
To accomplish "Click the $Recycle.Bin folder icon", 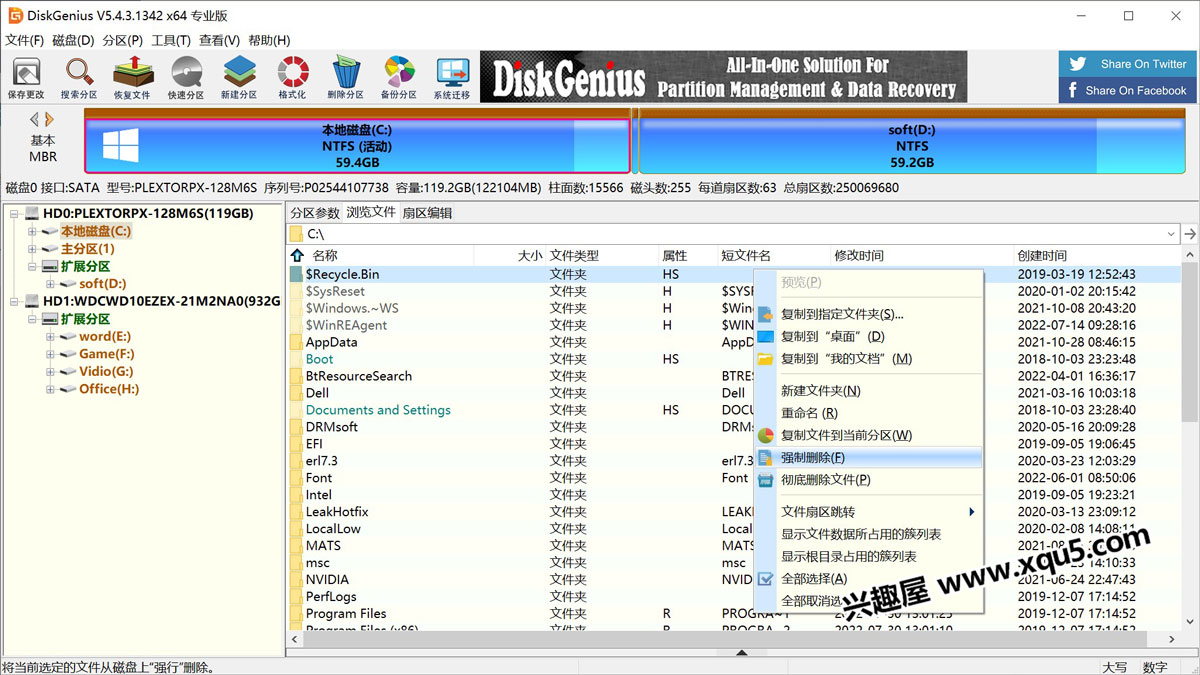I will (297, 274).
